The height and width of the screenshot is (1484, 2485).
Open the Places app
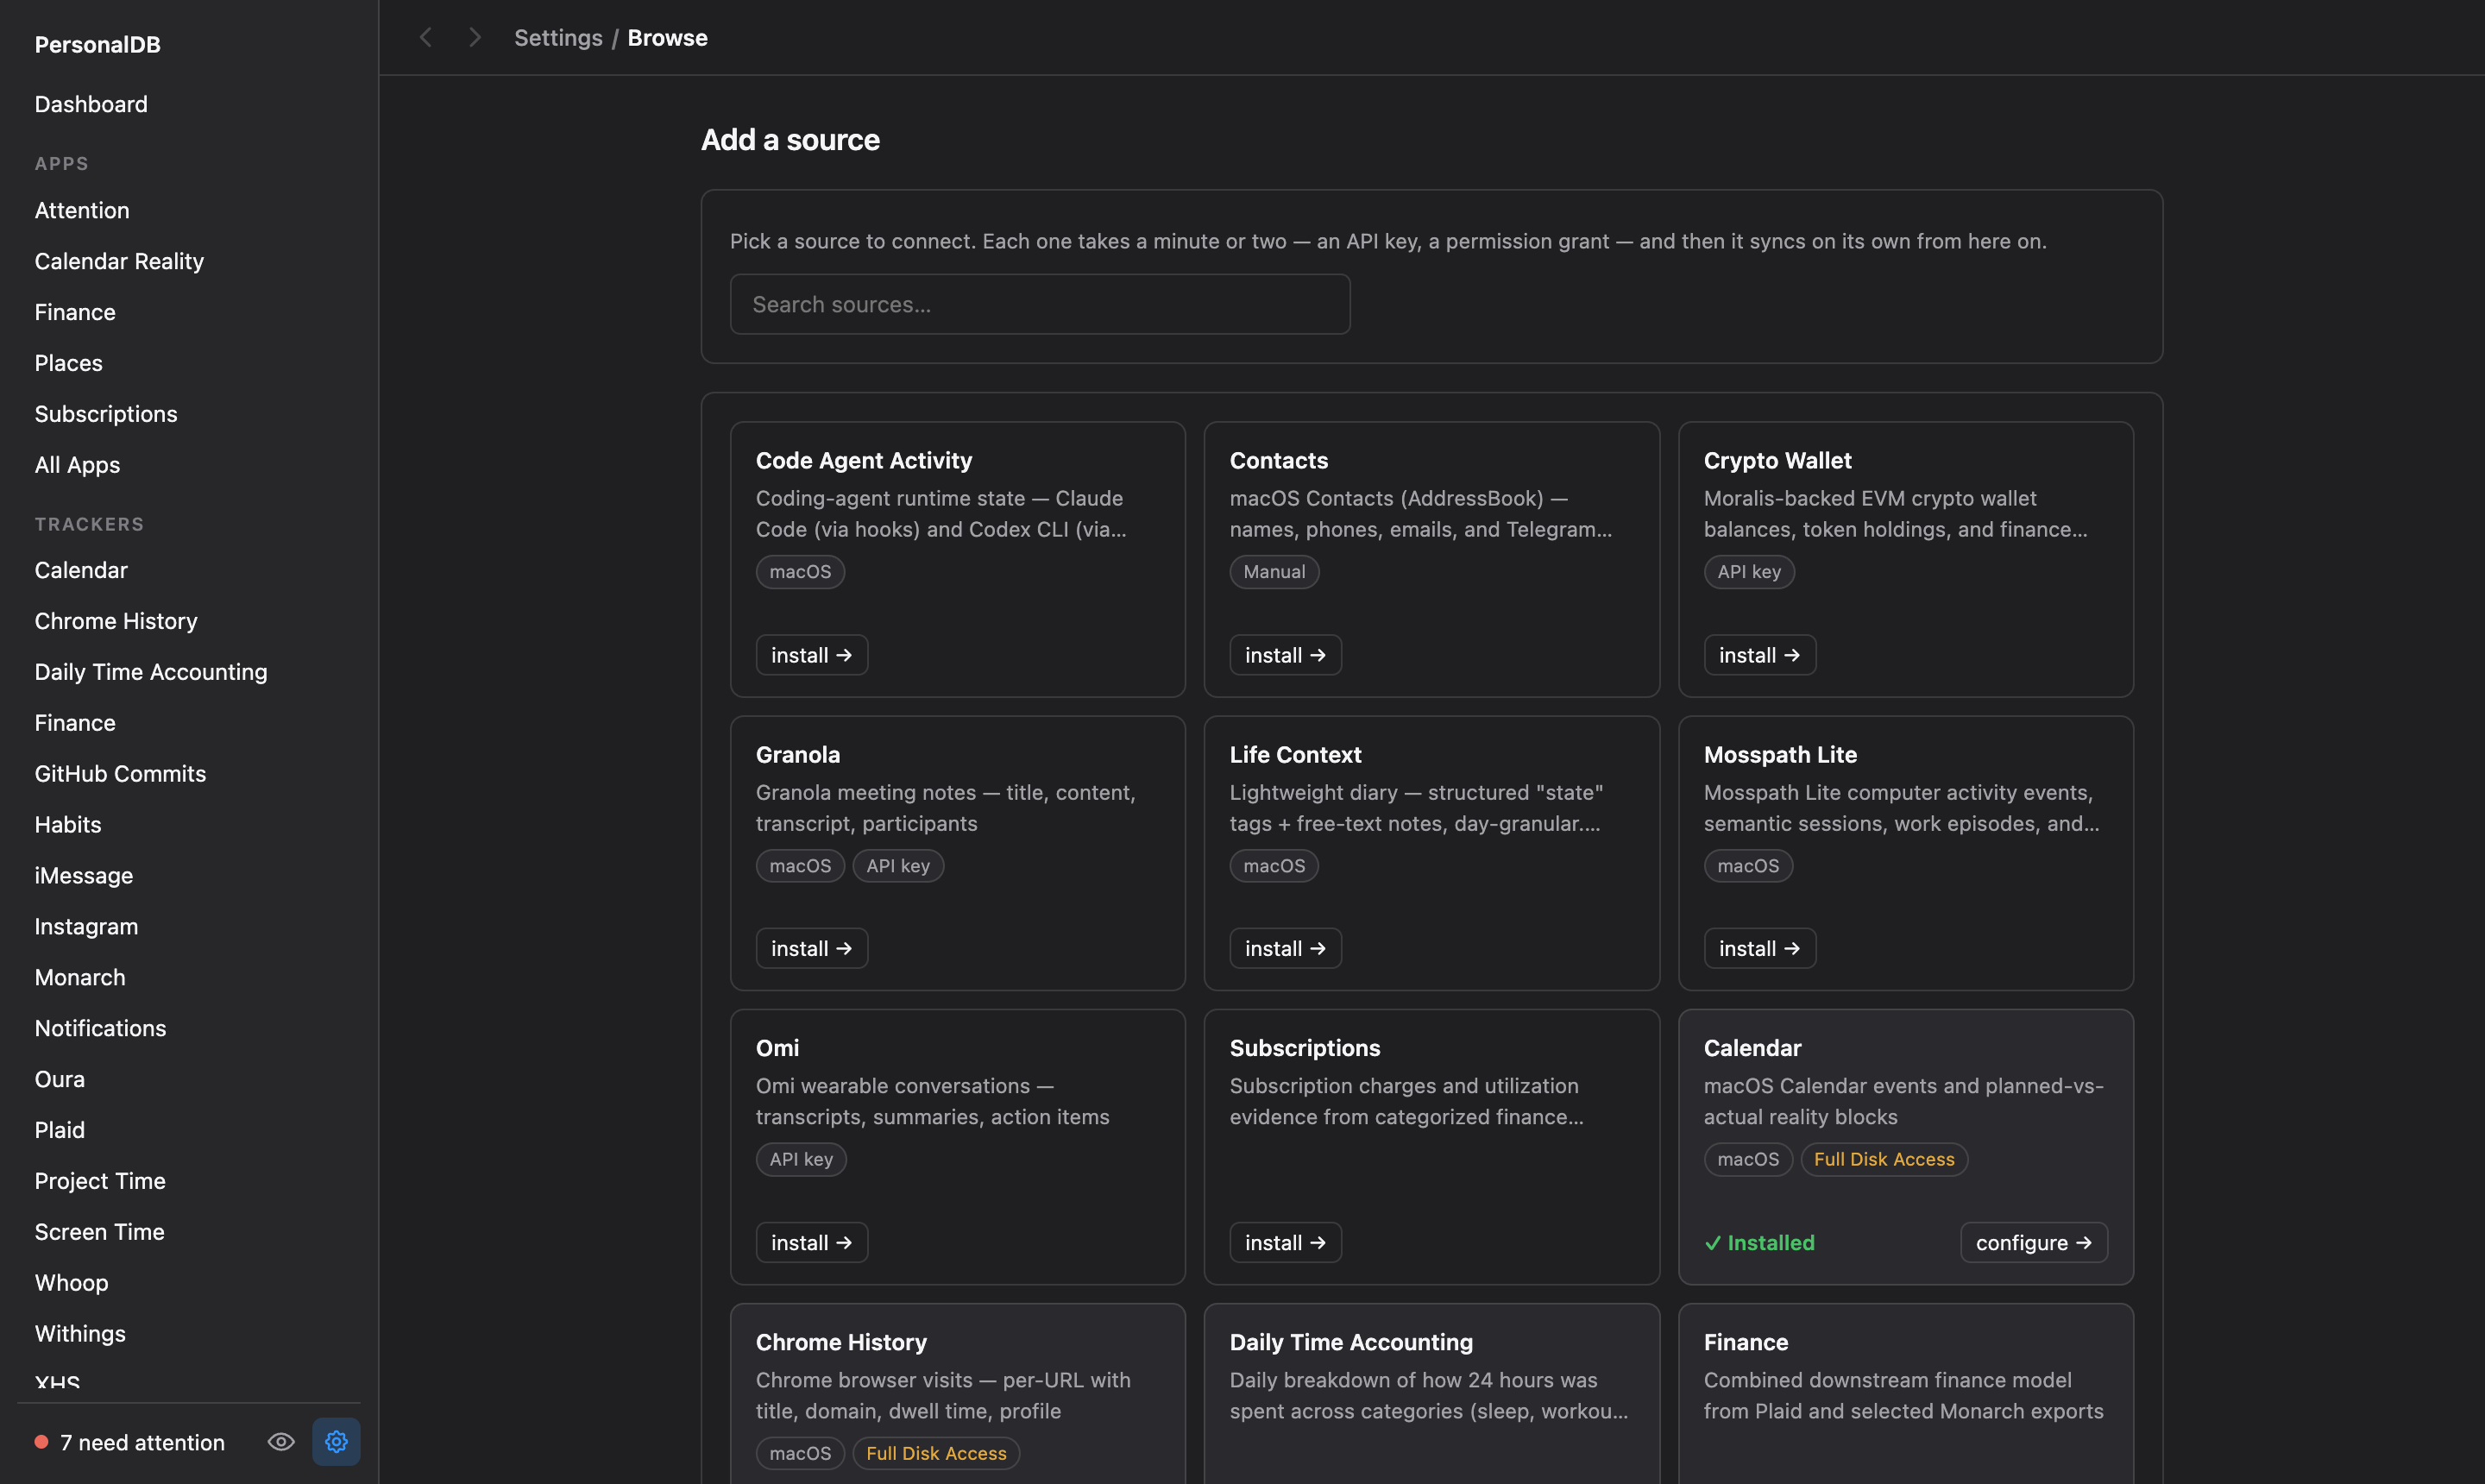68,363
